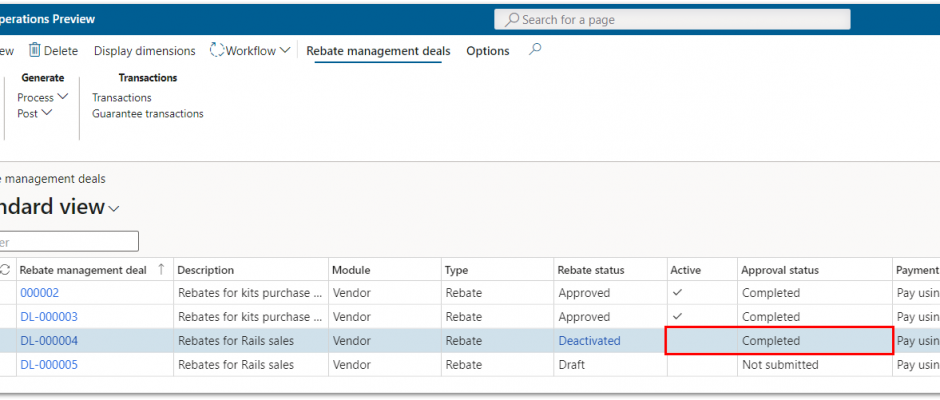Click the Workflow circular icon

[x=216, y=50]
